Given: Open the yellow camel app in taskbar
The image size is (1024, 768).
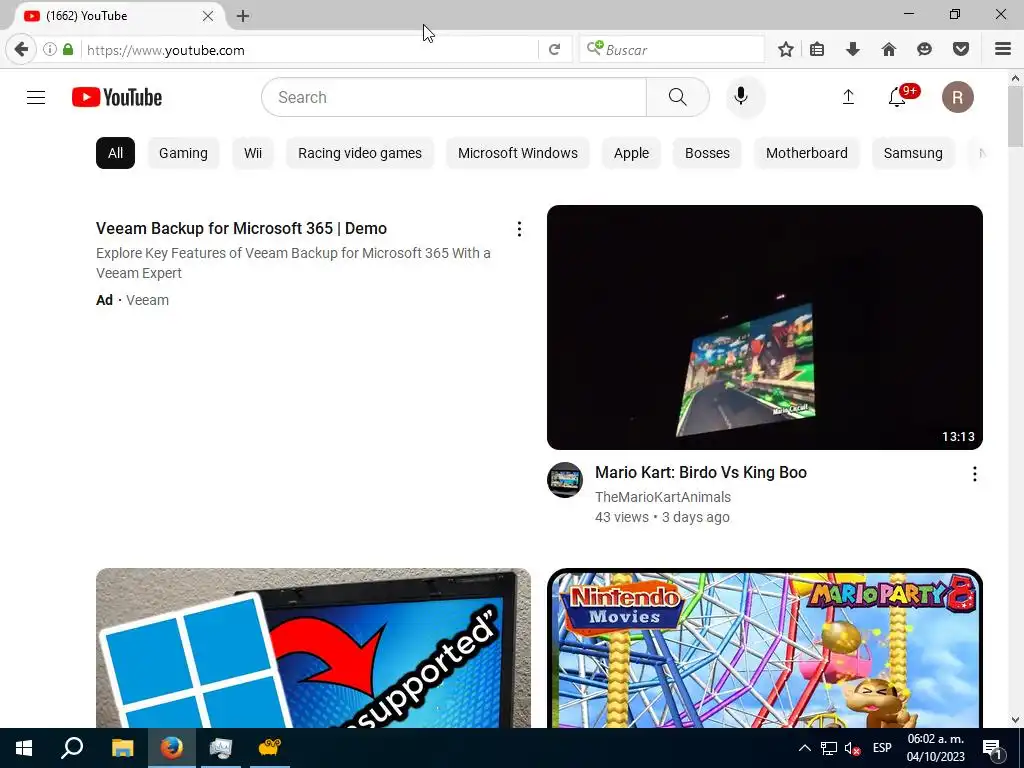Looking at the screenshot, I should click(x=270, y=748).
